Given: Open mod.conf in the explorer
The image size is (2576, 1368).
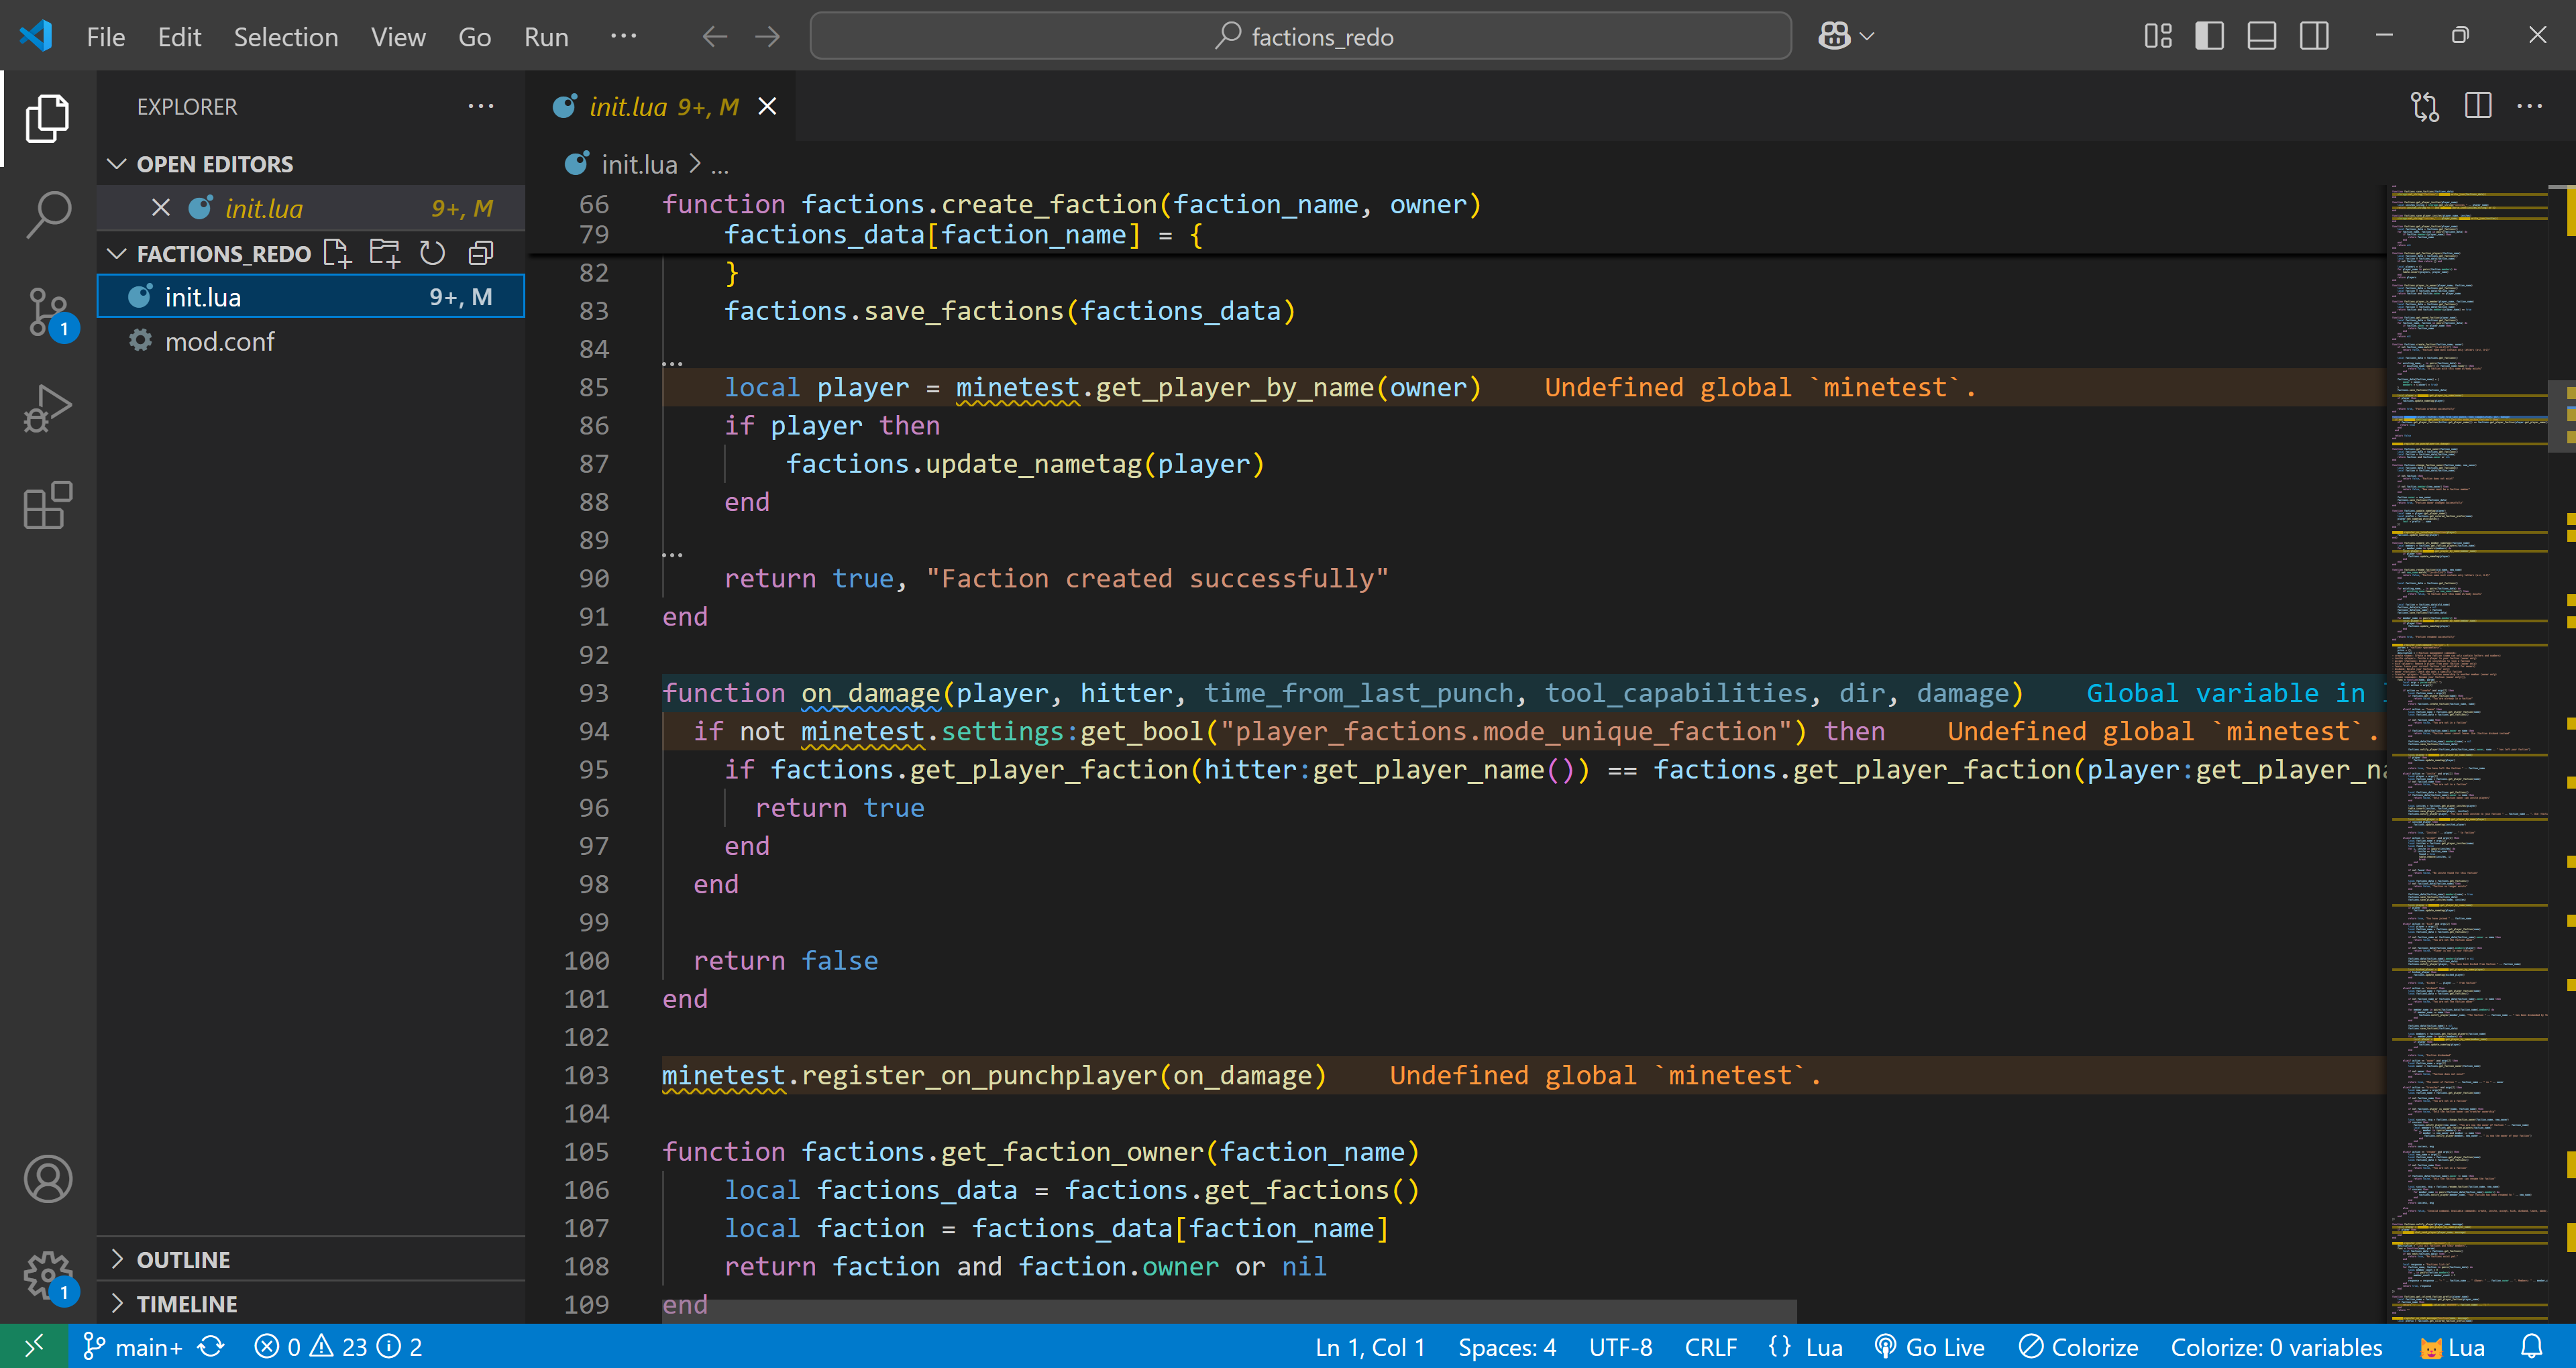Looking at the screenshot, I should pyautogui.click(x=219, y=341).
